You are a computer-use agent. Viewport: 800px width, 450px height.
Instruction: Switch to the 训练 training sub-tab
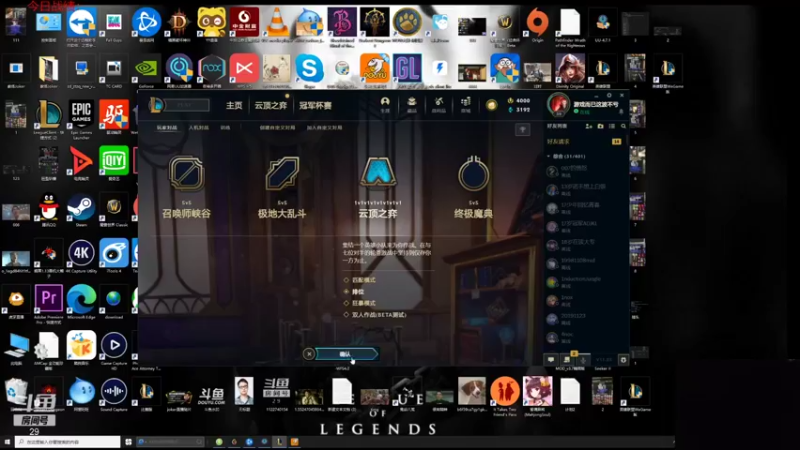[225, 128]
